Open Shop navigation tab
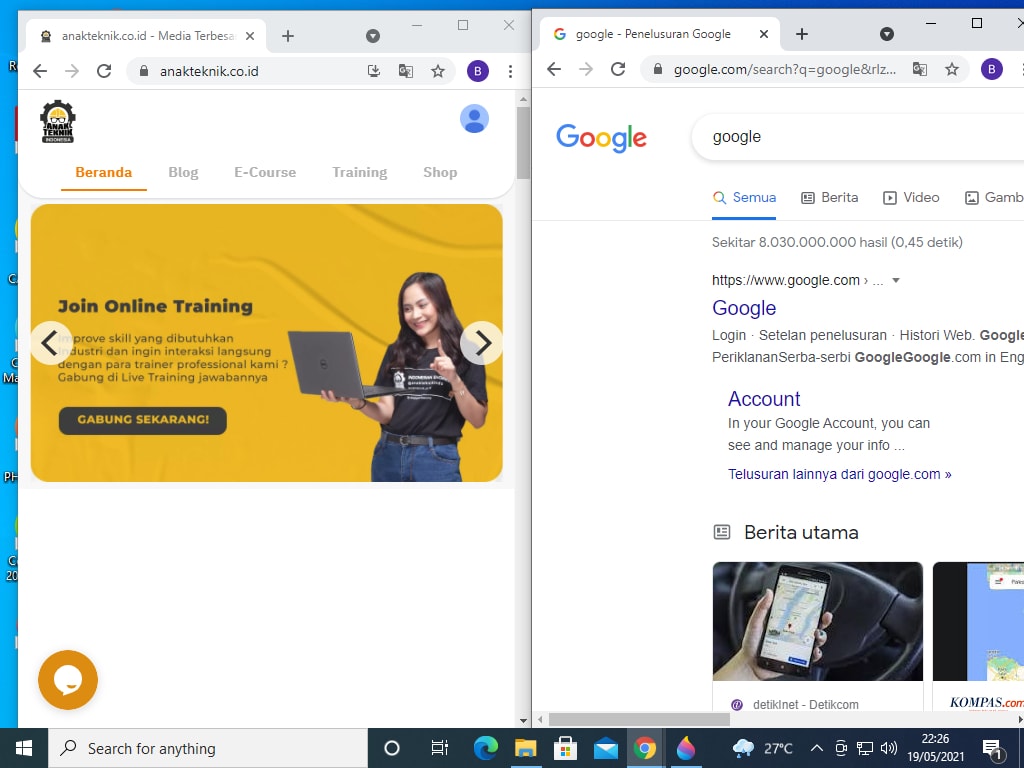Viewport: 1024px width, 768px height. (440, 172)
